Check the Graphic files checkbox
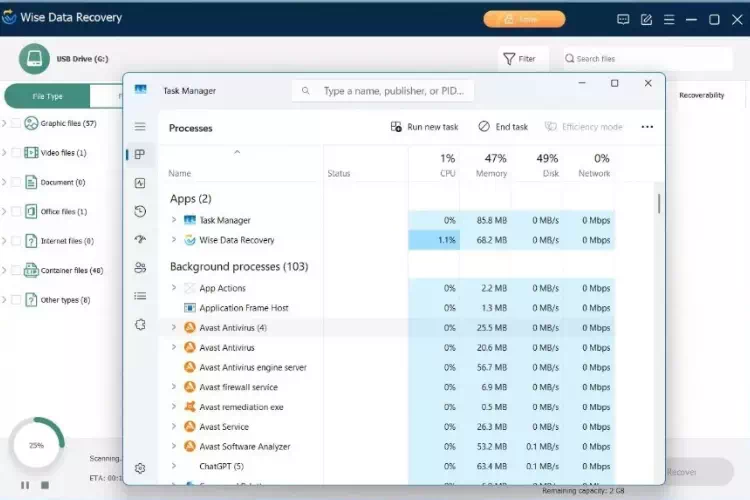Viewport: 750px width, 500px height. (16, 123)
